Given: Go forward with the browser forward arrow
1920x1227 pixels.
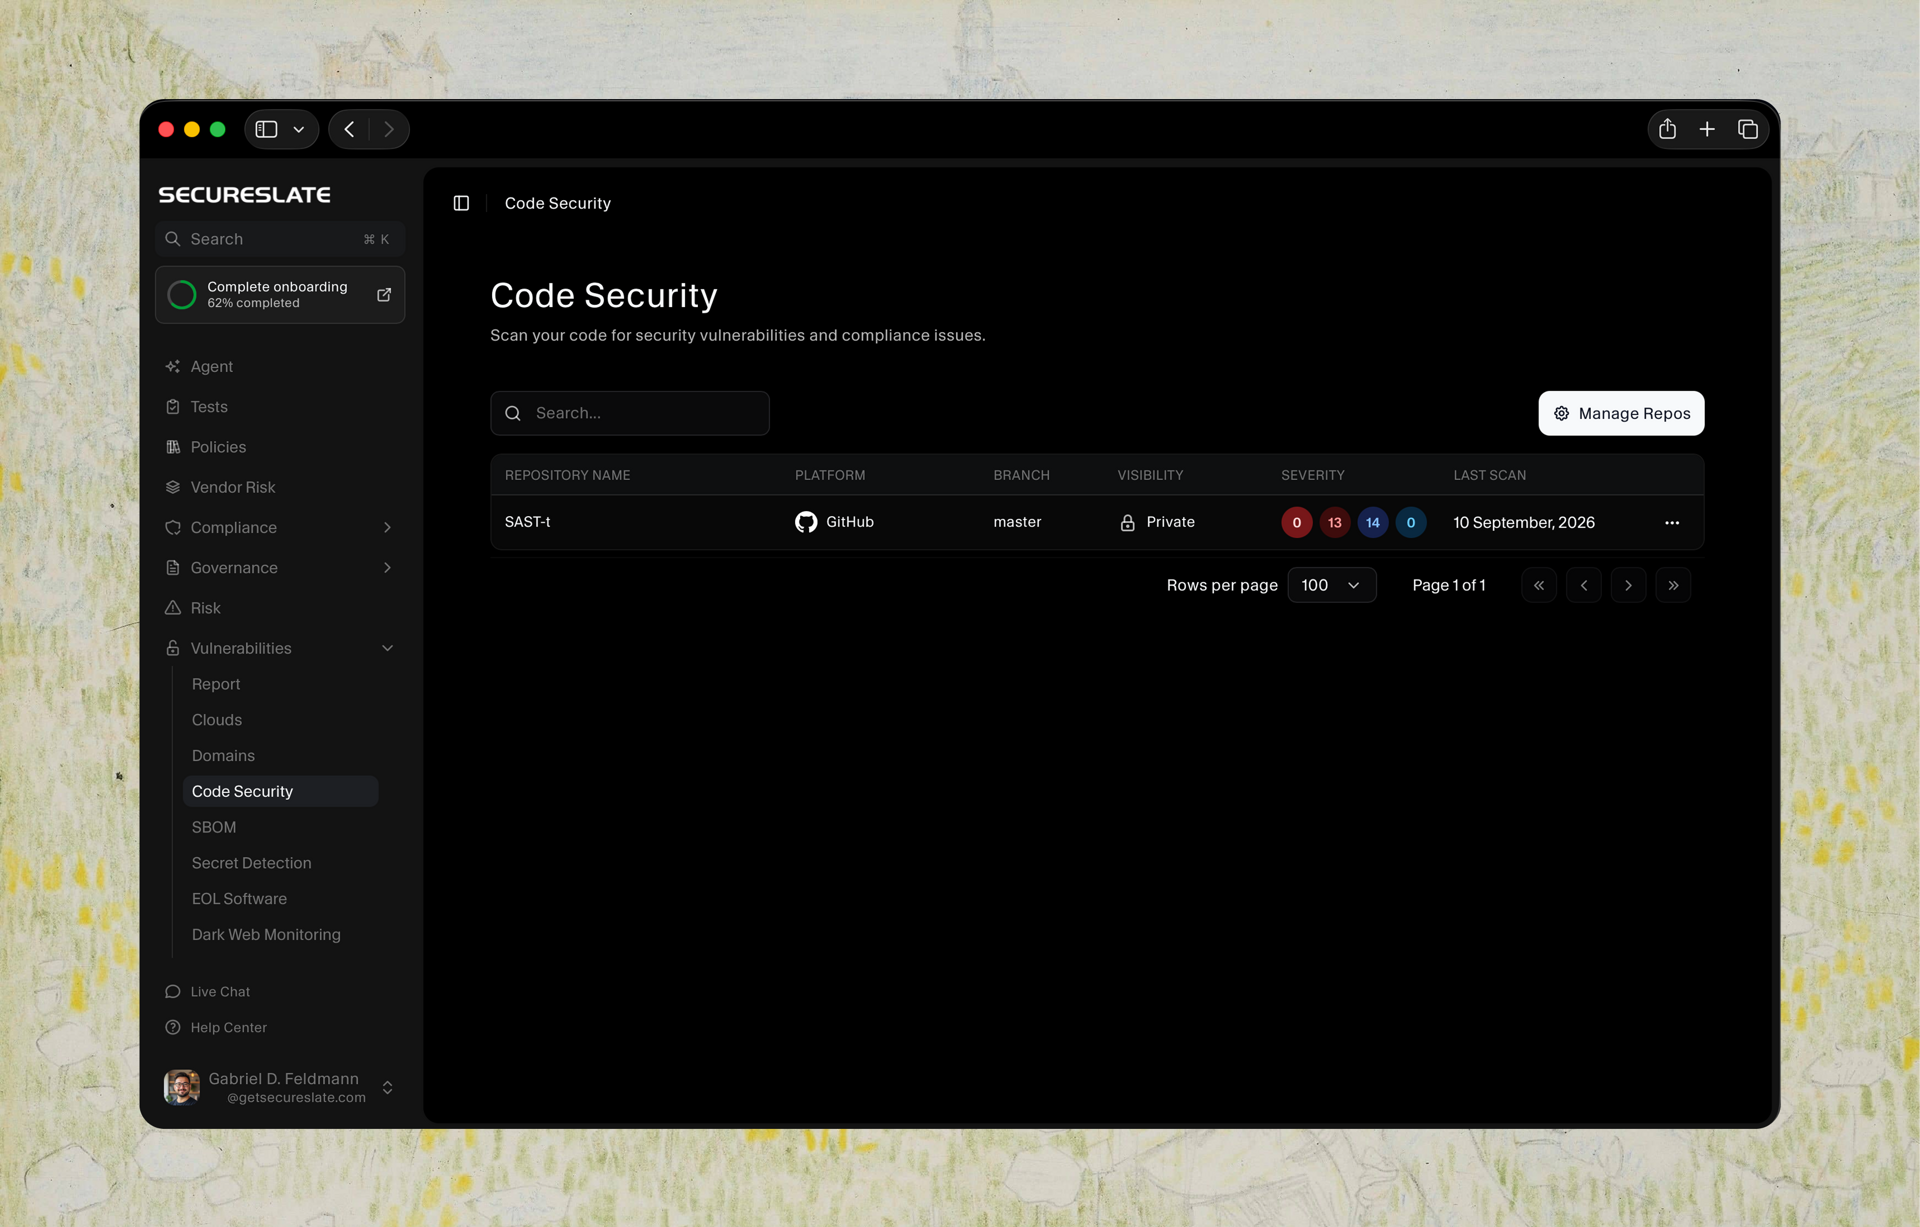Looking at the screenshot, I should (389, 129).
